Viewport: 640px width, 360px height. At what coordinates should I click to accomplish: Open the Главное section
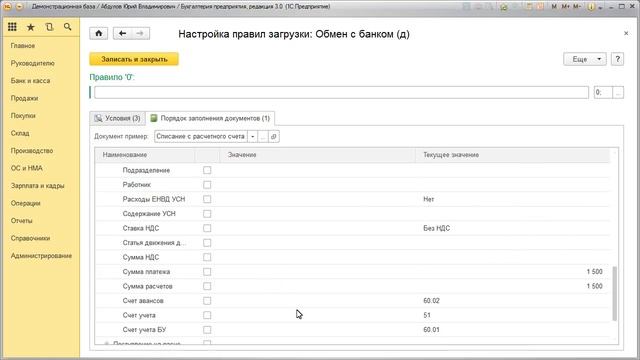23,46
